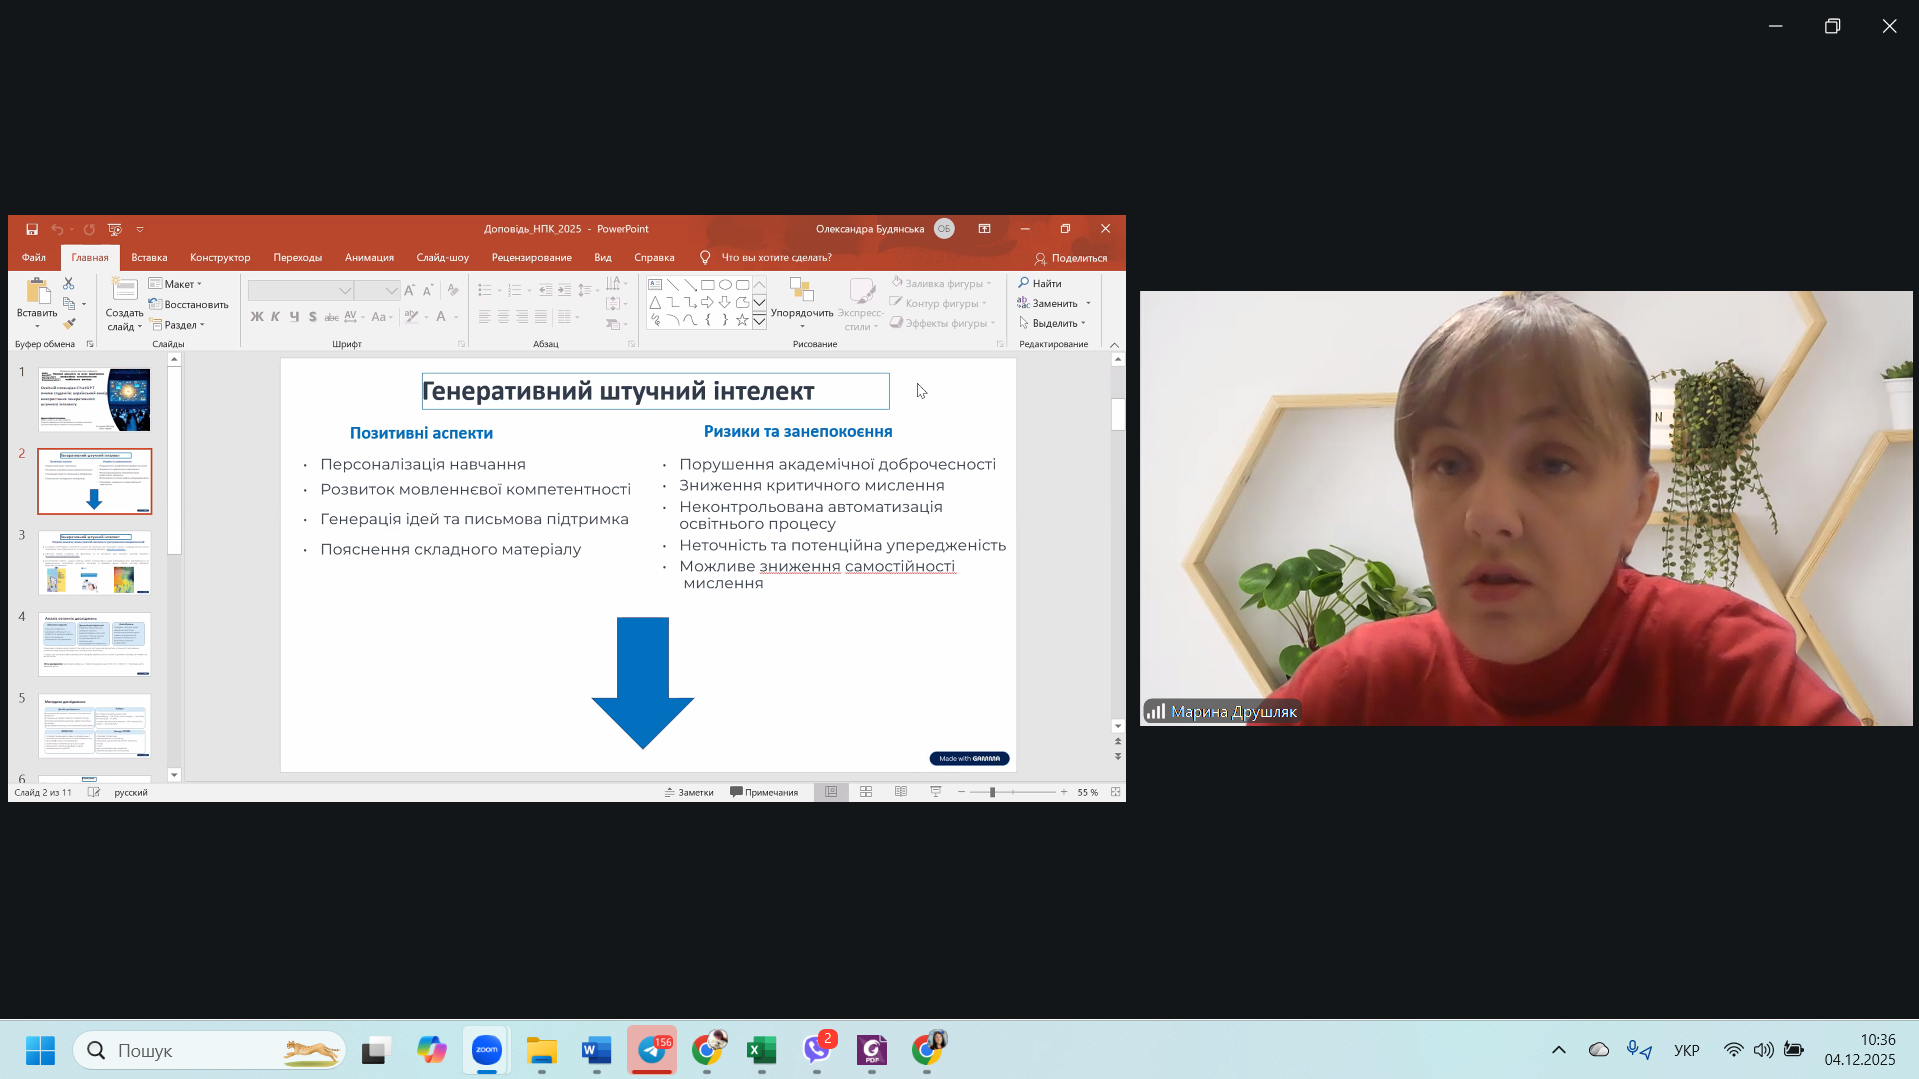Collapse the ribbon with the chevron arrow

(1114, 345)
